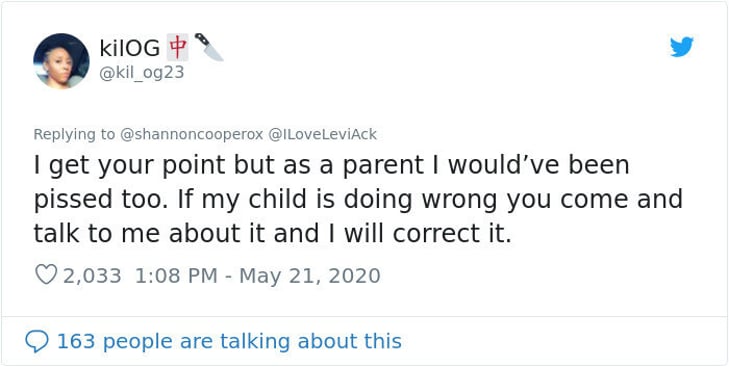The width and height of the screenshot is (729, 367).
Task: Like the tweet with the heart icon
Action: (x=46, y=275)
